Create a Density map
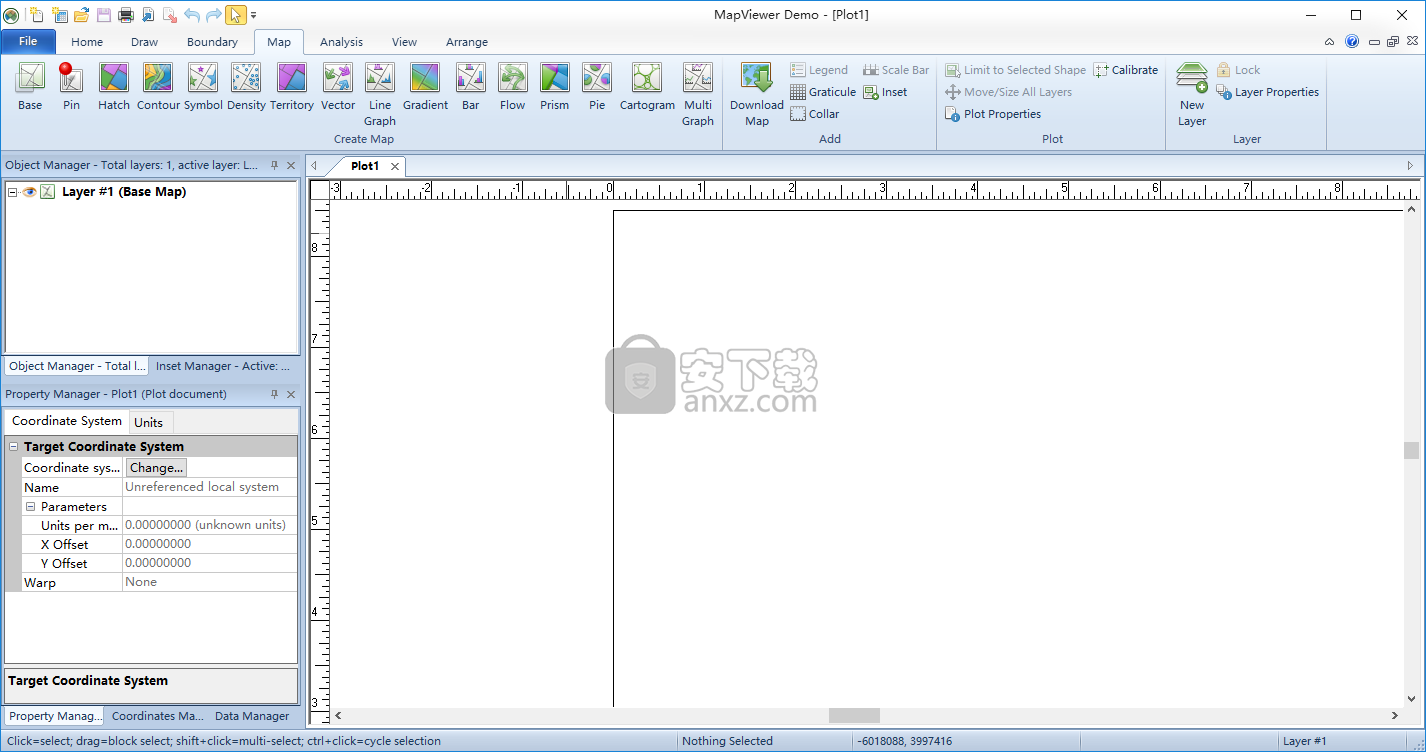 pos(246,87)
